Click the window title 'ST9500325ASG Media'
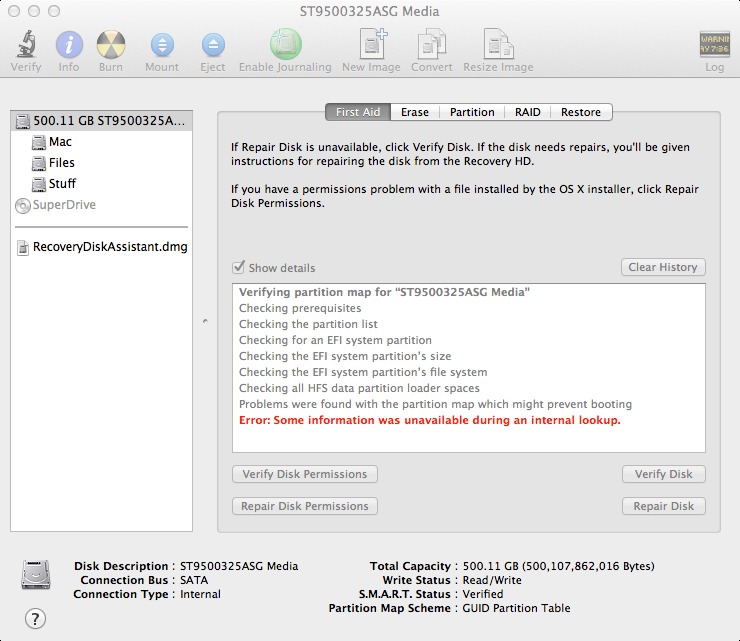The image size is (740, 641). (x=370, y=11)
